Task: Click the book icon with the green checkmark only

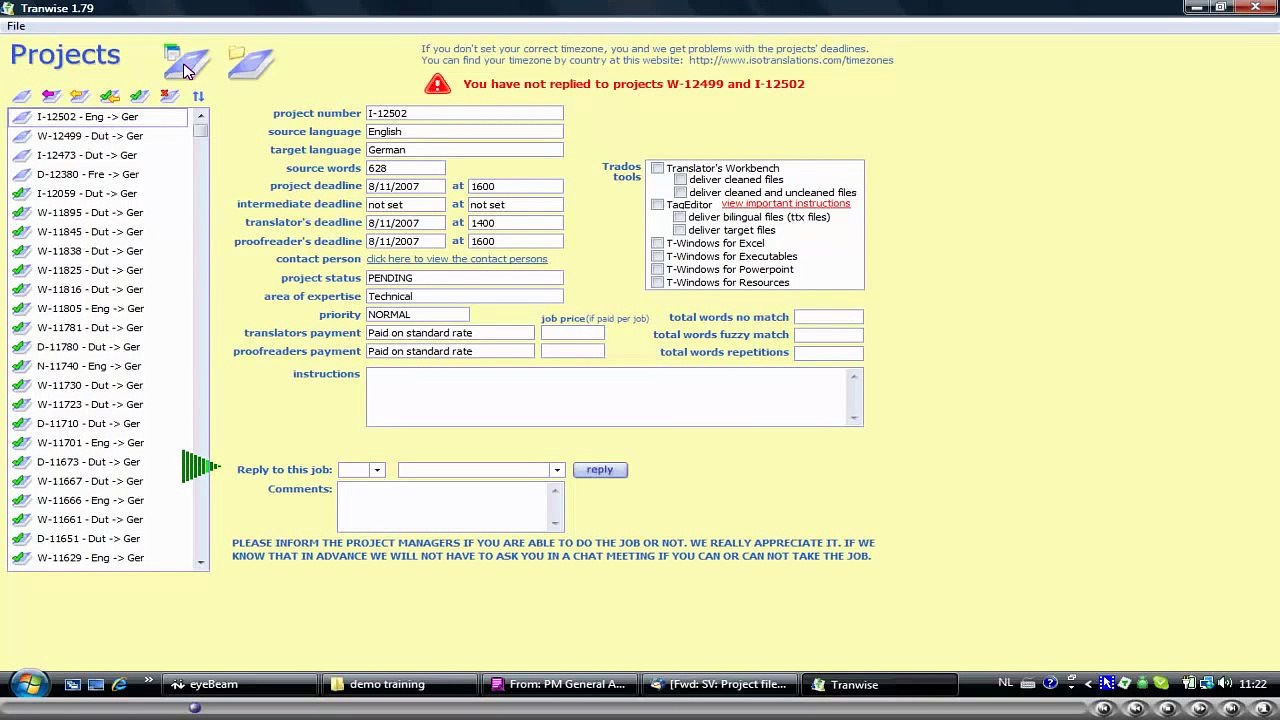Action: (x=139, y=96)
